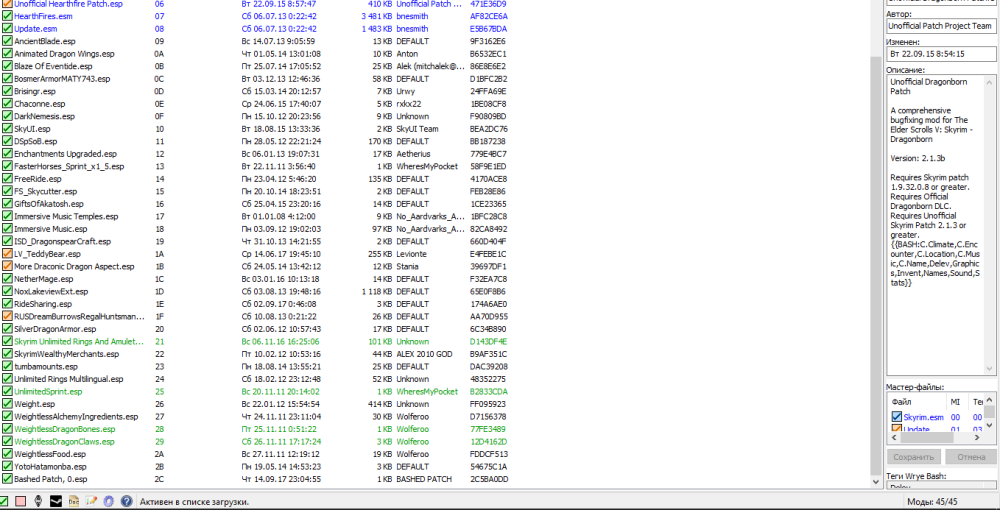Screen dimensions: 1000x510
Task: Click the masters list scroll-down arrow
Action: tap(989, 425)
